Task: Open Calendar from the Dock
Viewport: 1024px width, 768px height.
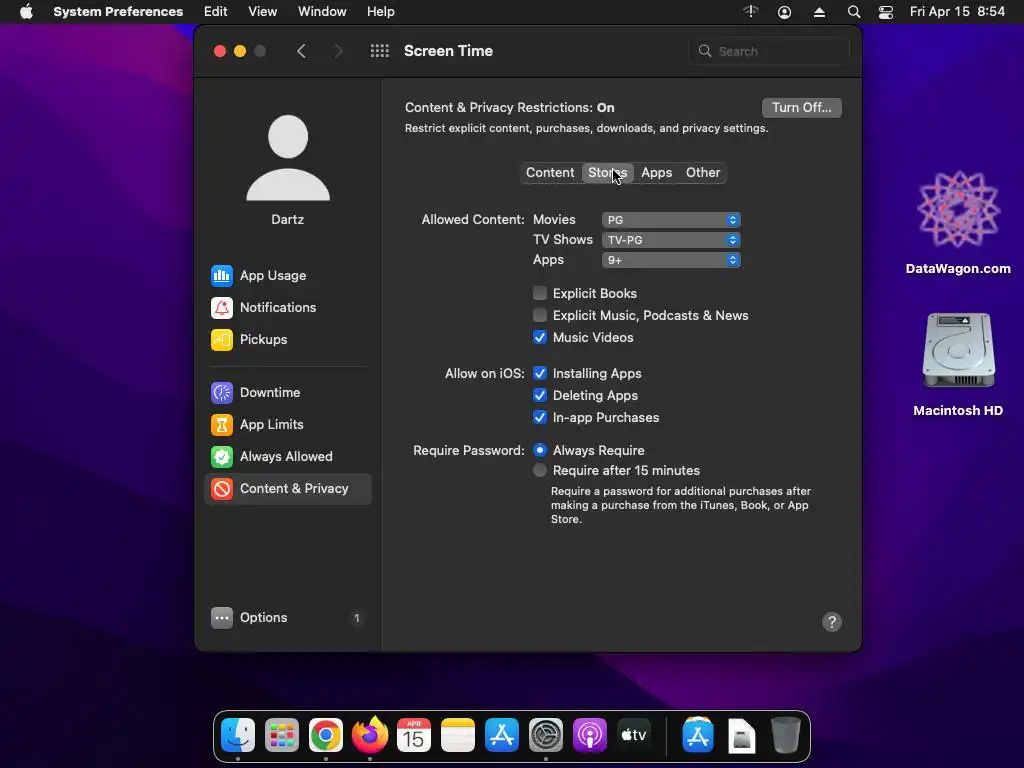Action: click(x=414, y=735)
